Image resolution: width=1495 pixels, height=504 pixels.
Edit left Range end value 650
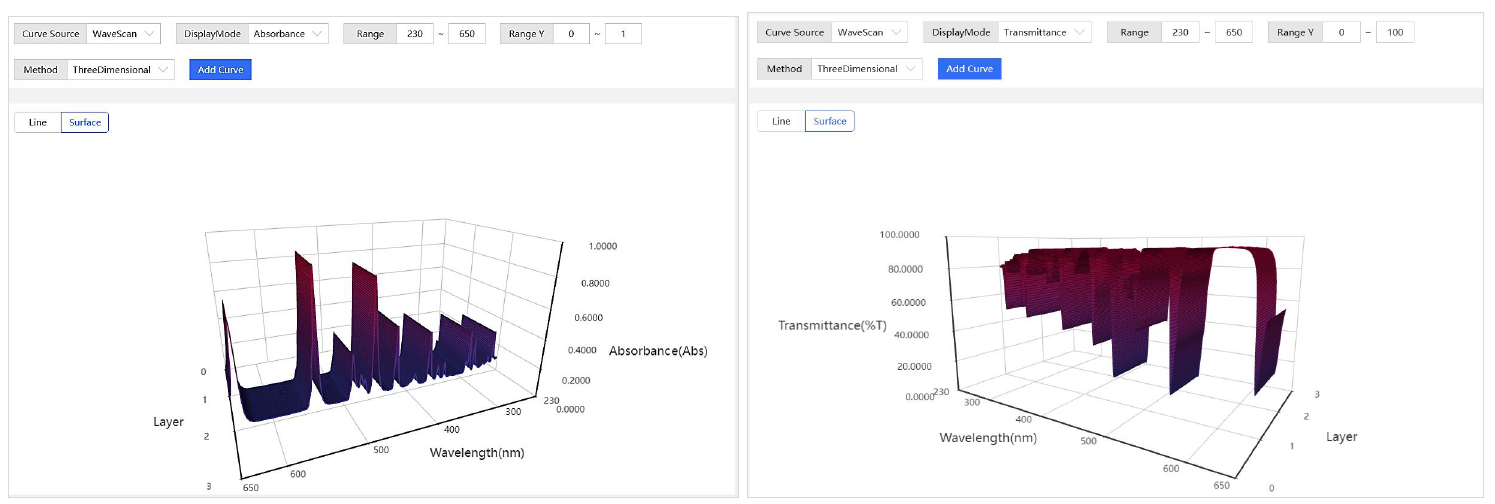pos(466,33)
